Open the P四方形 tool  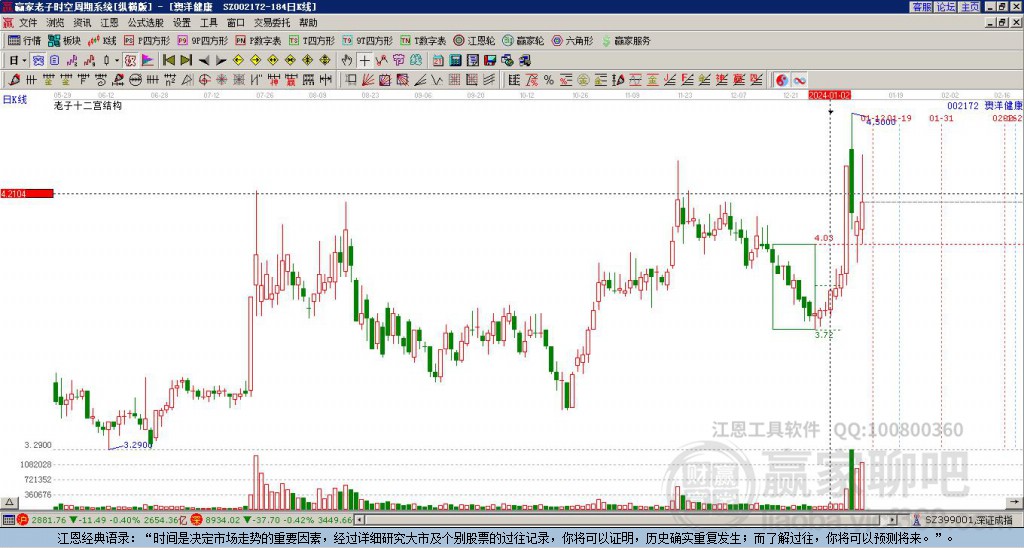coord(147,40)
